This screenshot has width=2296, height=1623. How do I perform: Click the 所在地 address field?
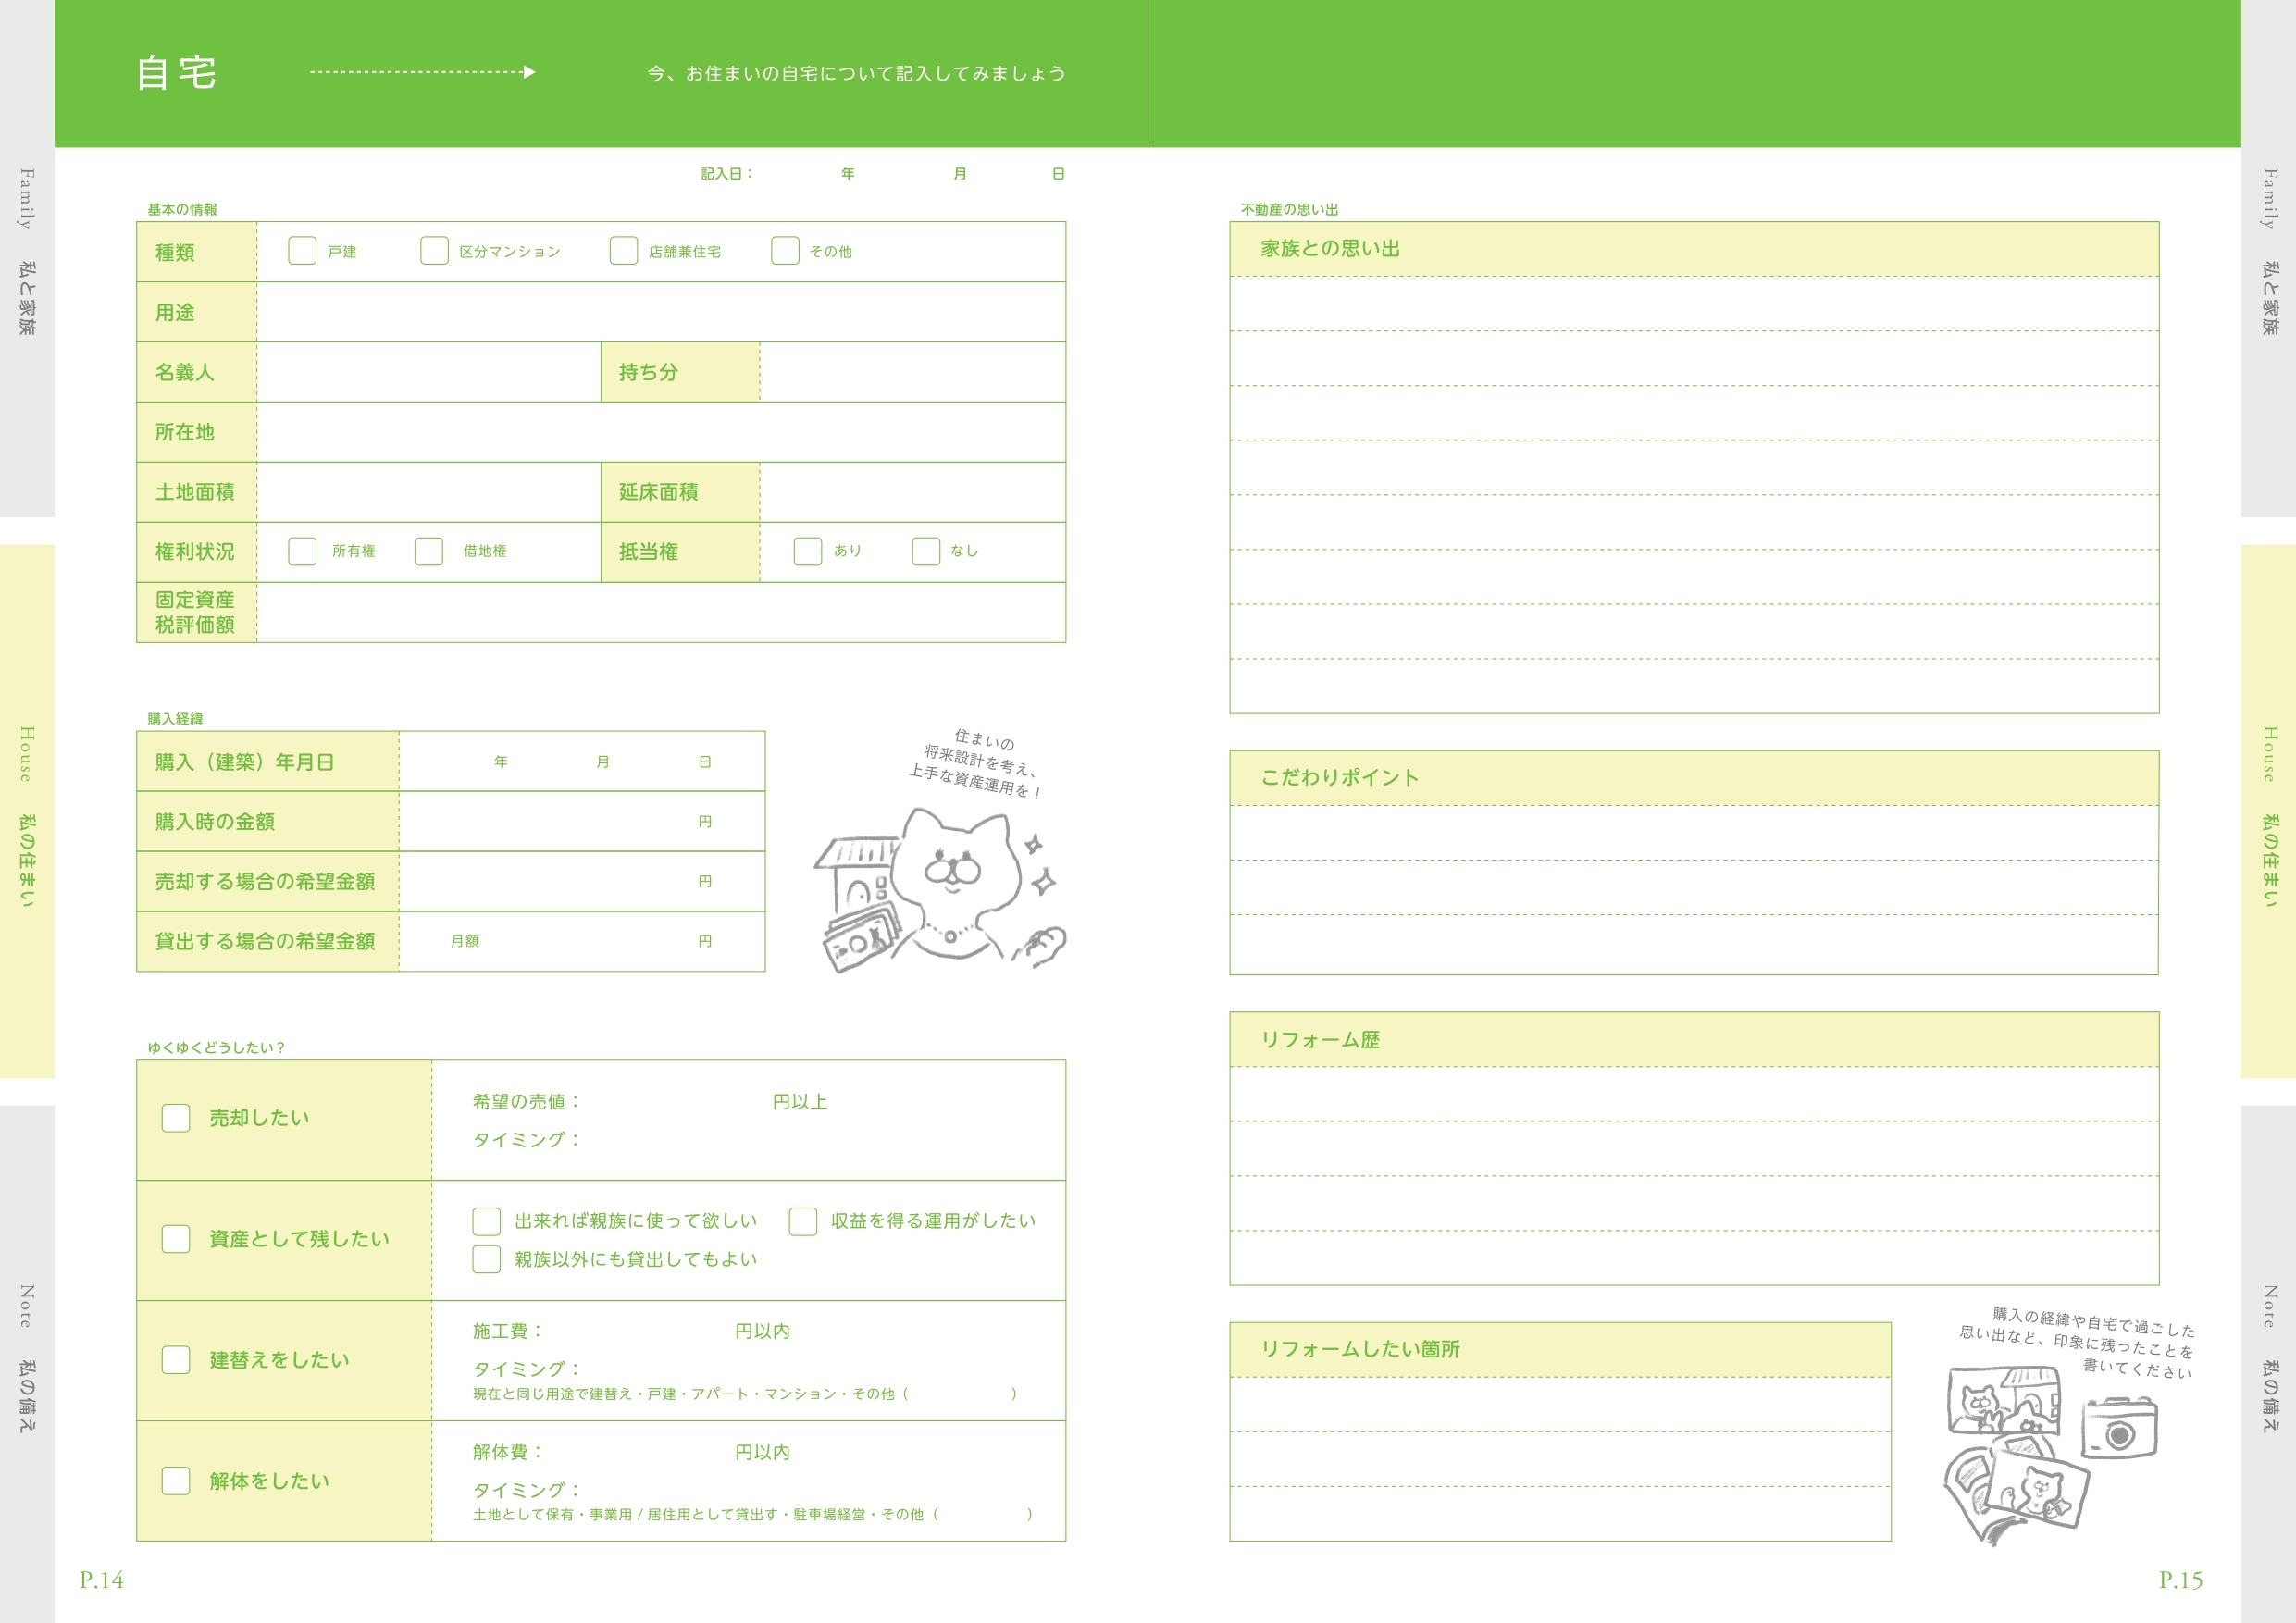click(x=660, y=432)
